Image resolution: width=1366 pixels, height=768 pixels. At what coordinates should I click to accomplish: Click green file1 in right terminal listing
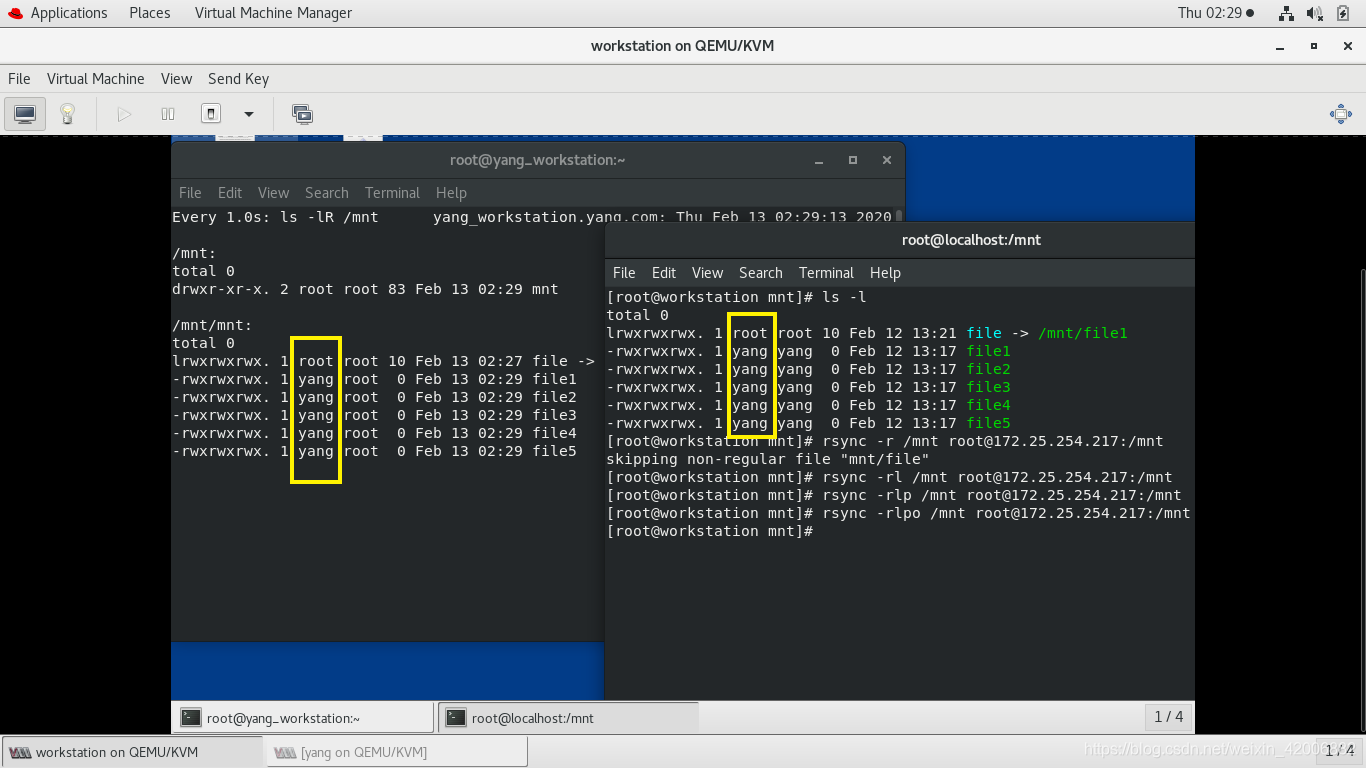tap(988, 351)
